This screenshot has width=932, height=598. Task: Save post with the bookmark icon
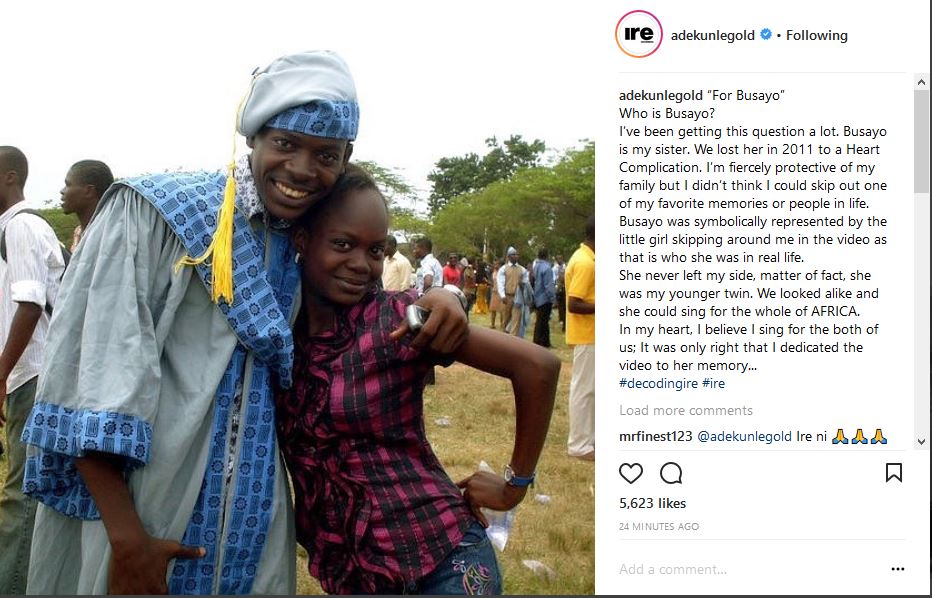coord(894,473)
